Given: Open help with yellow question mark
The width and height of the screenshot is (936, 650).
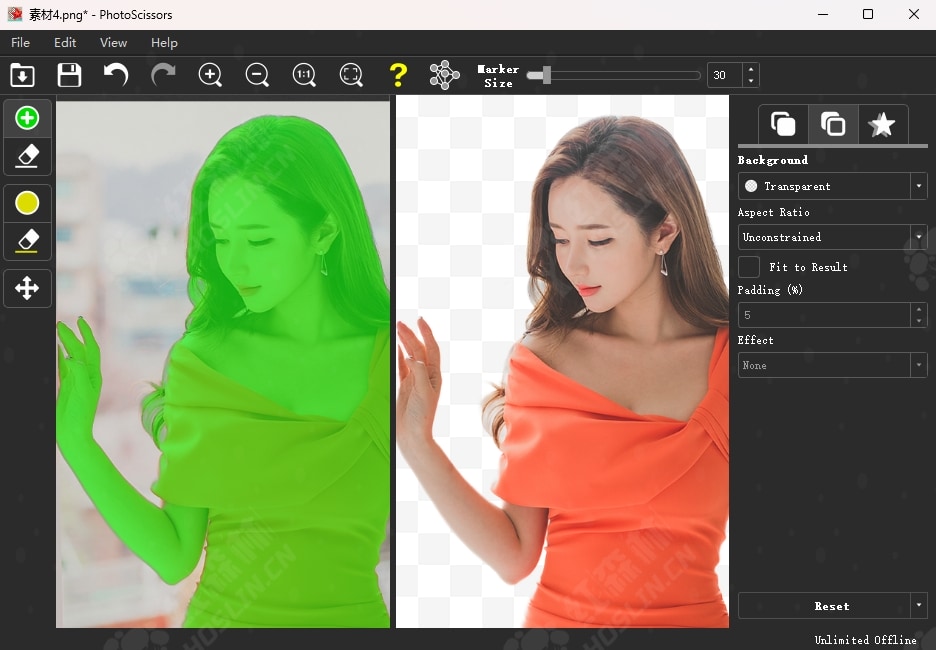Looking at the screenshot, I should pos(398,75).
